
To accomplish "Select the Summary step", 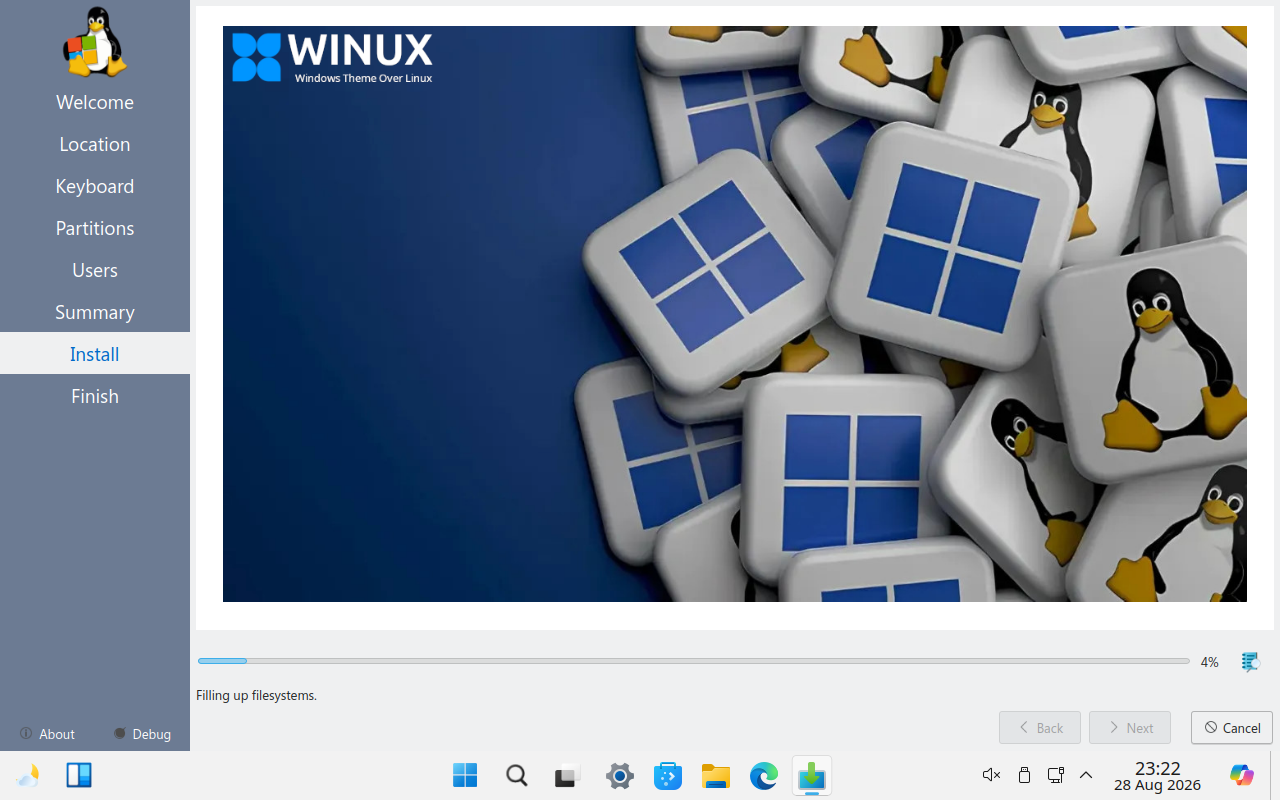I will [x=95, y=312].
